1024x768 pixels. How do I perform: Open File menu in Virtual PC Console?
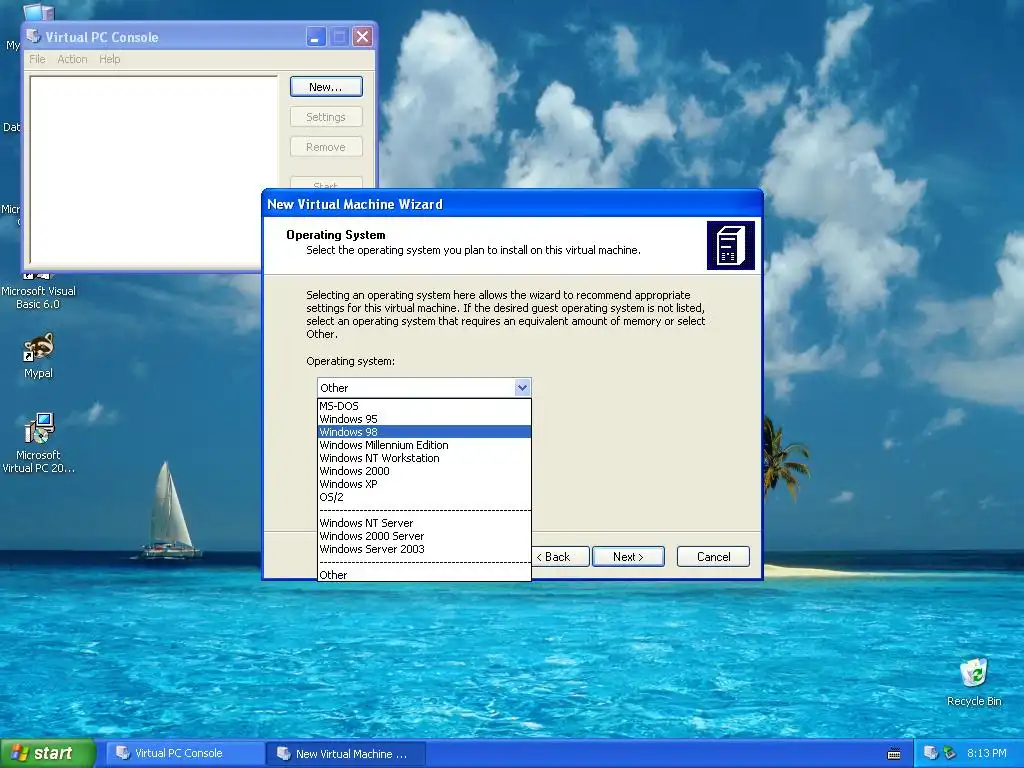pos(37,59)
